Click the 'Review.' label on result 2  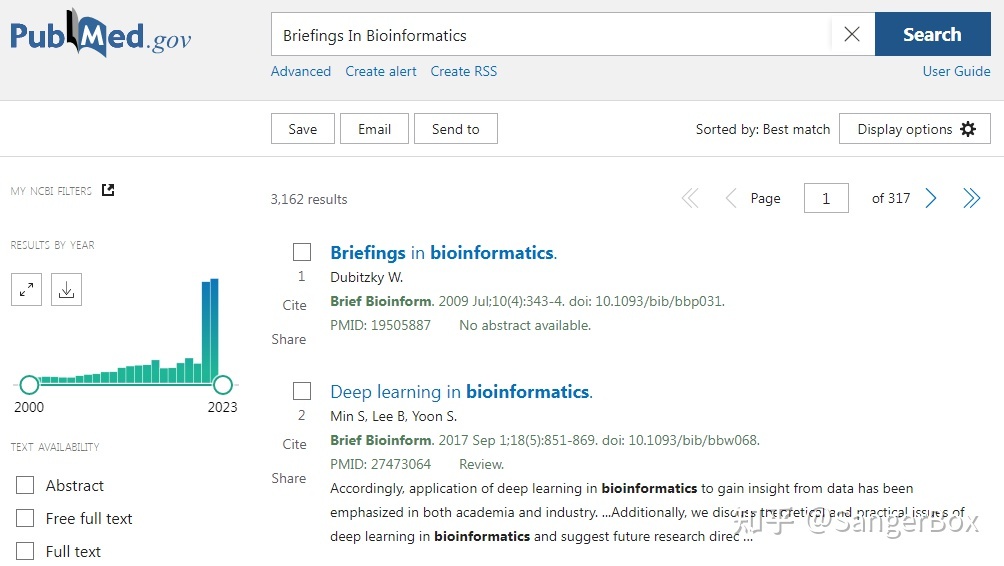point(482,464)
